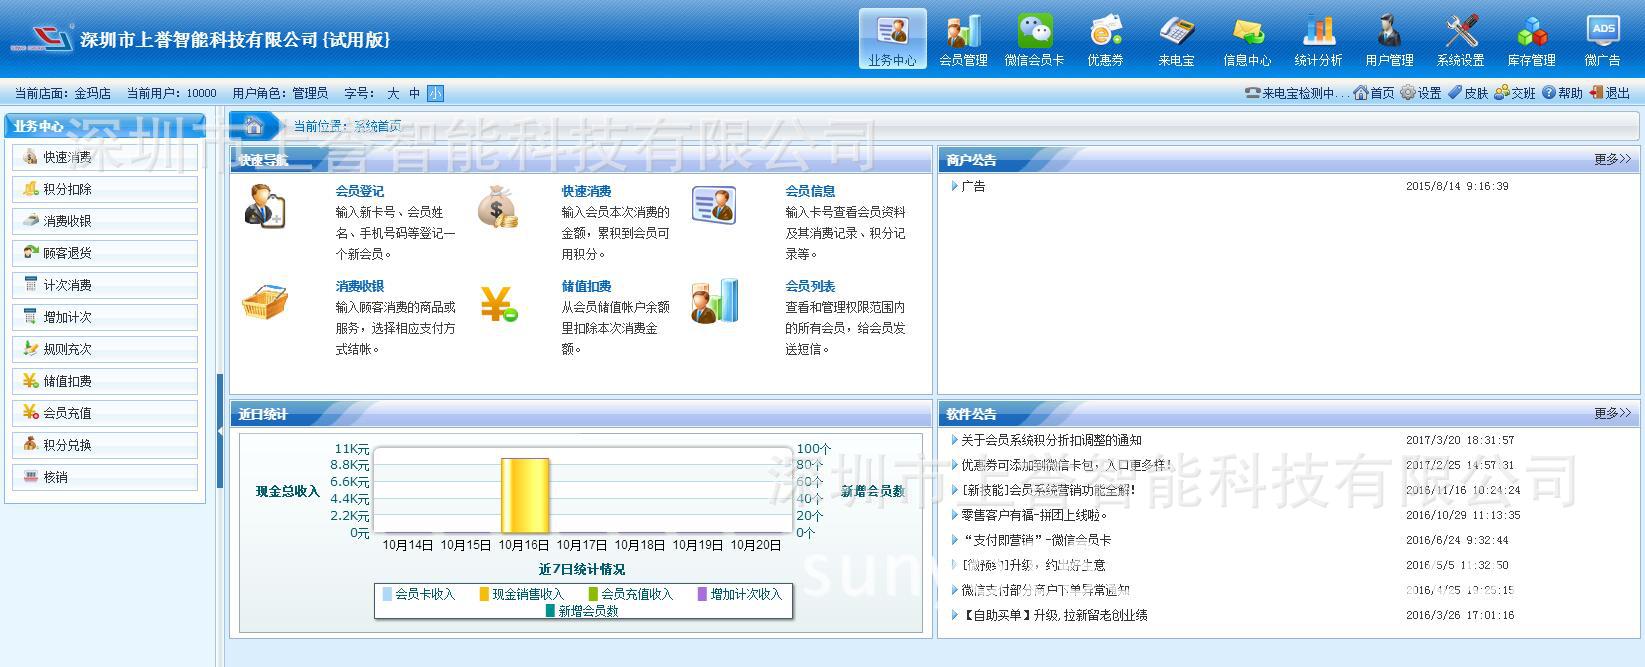Set font size to 中
The width and height of the screenshot is (1645, 667).
(x=414, y=93)
